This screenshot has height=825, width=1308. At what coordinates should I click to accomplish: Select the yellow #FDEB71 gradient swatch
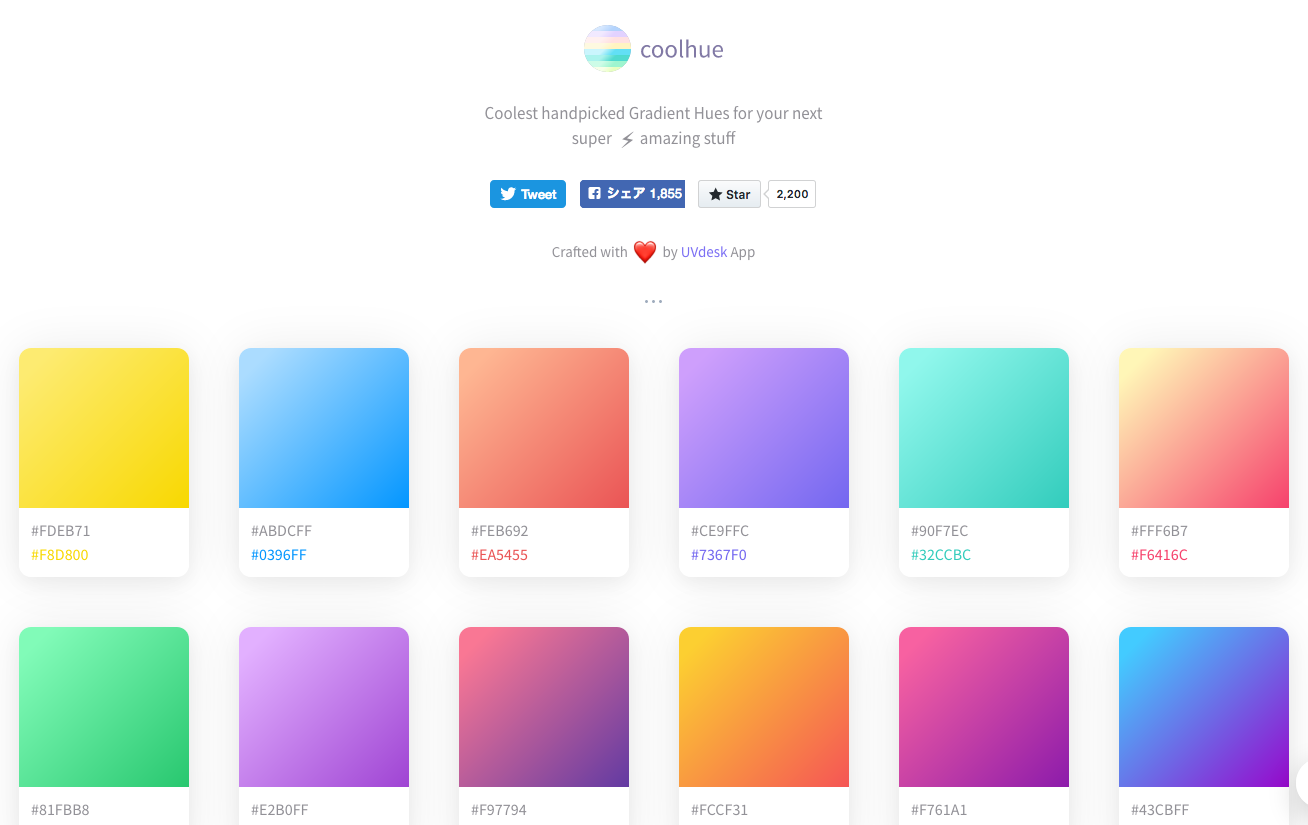tap(104, 428)
